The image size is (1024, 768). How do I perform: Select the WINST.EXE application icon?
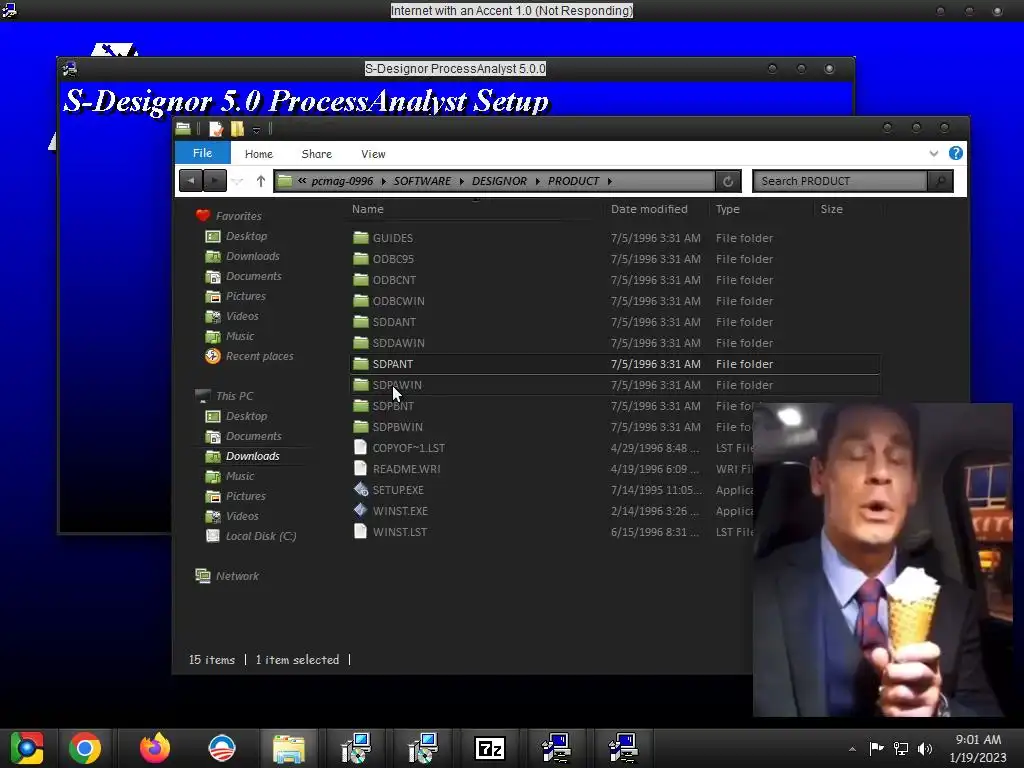click(x=360, y=510)
